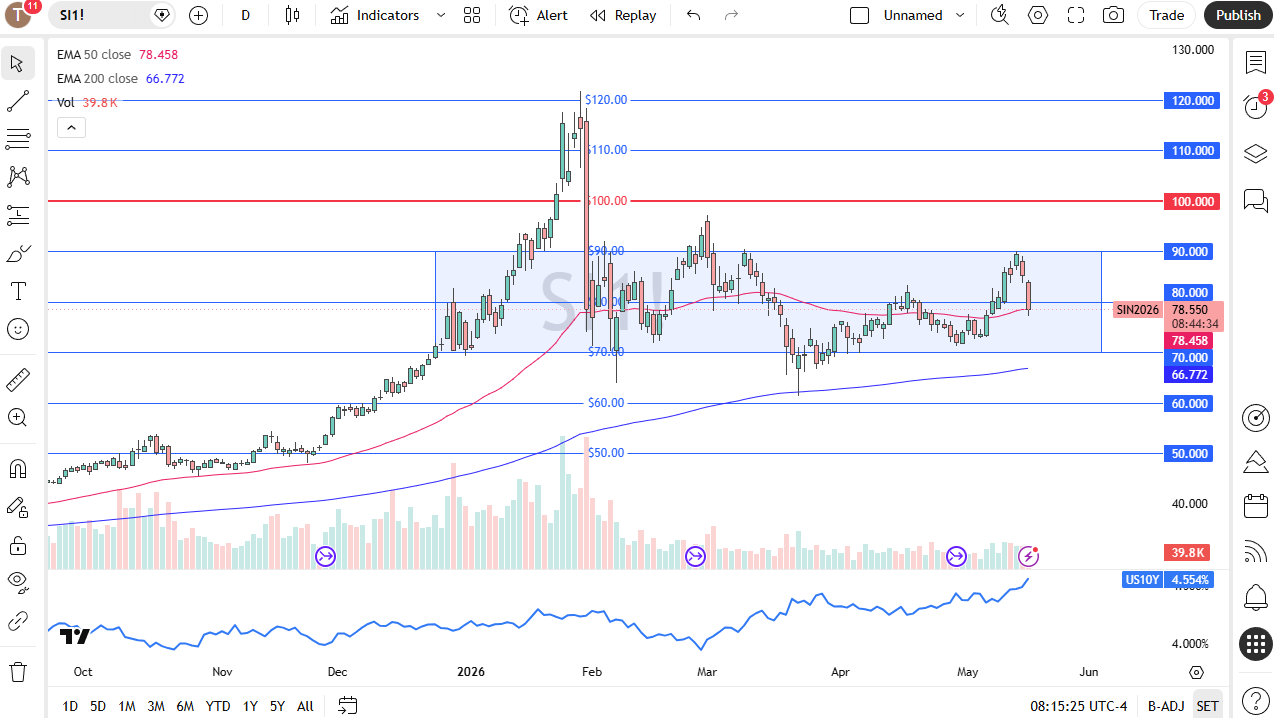Change the D timeframe interval

tap(246, 15)
